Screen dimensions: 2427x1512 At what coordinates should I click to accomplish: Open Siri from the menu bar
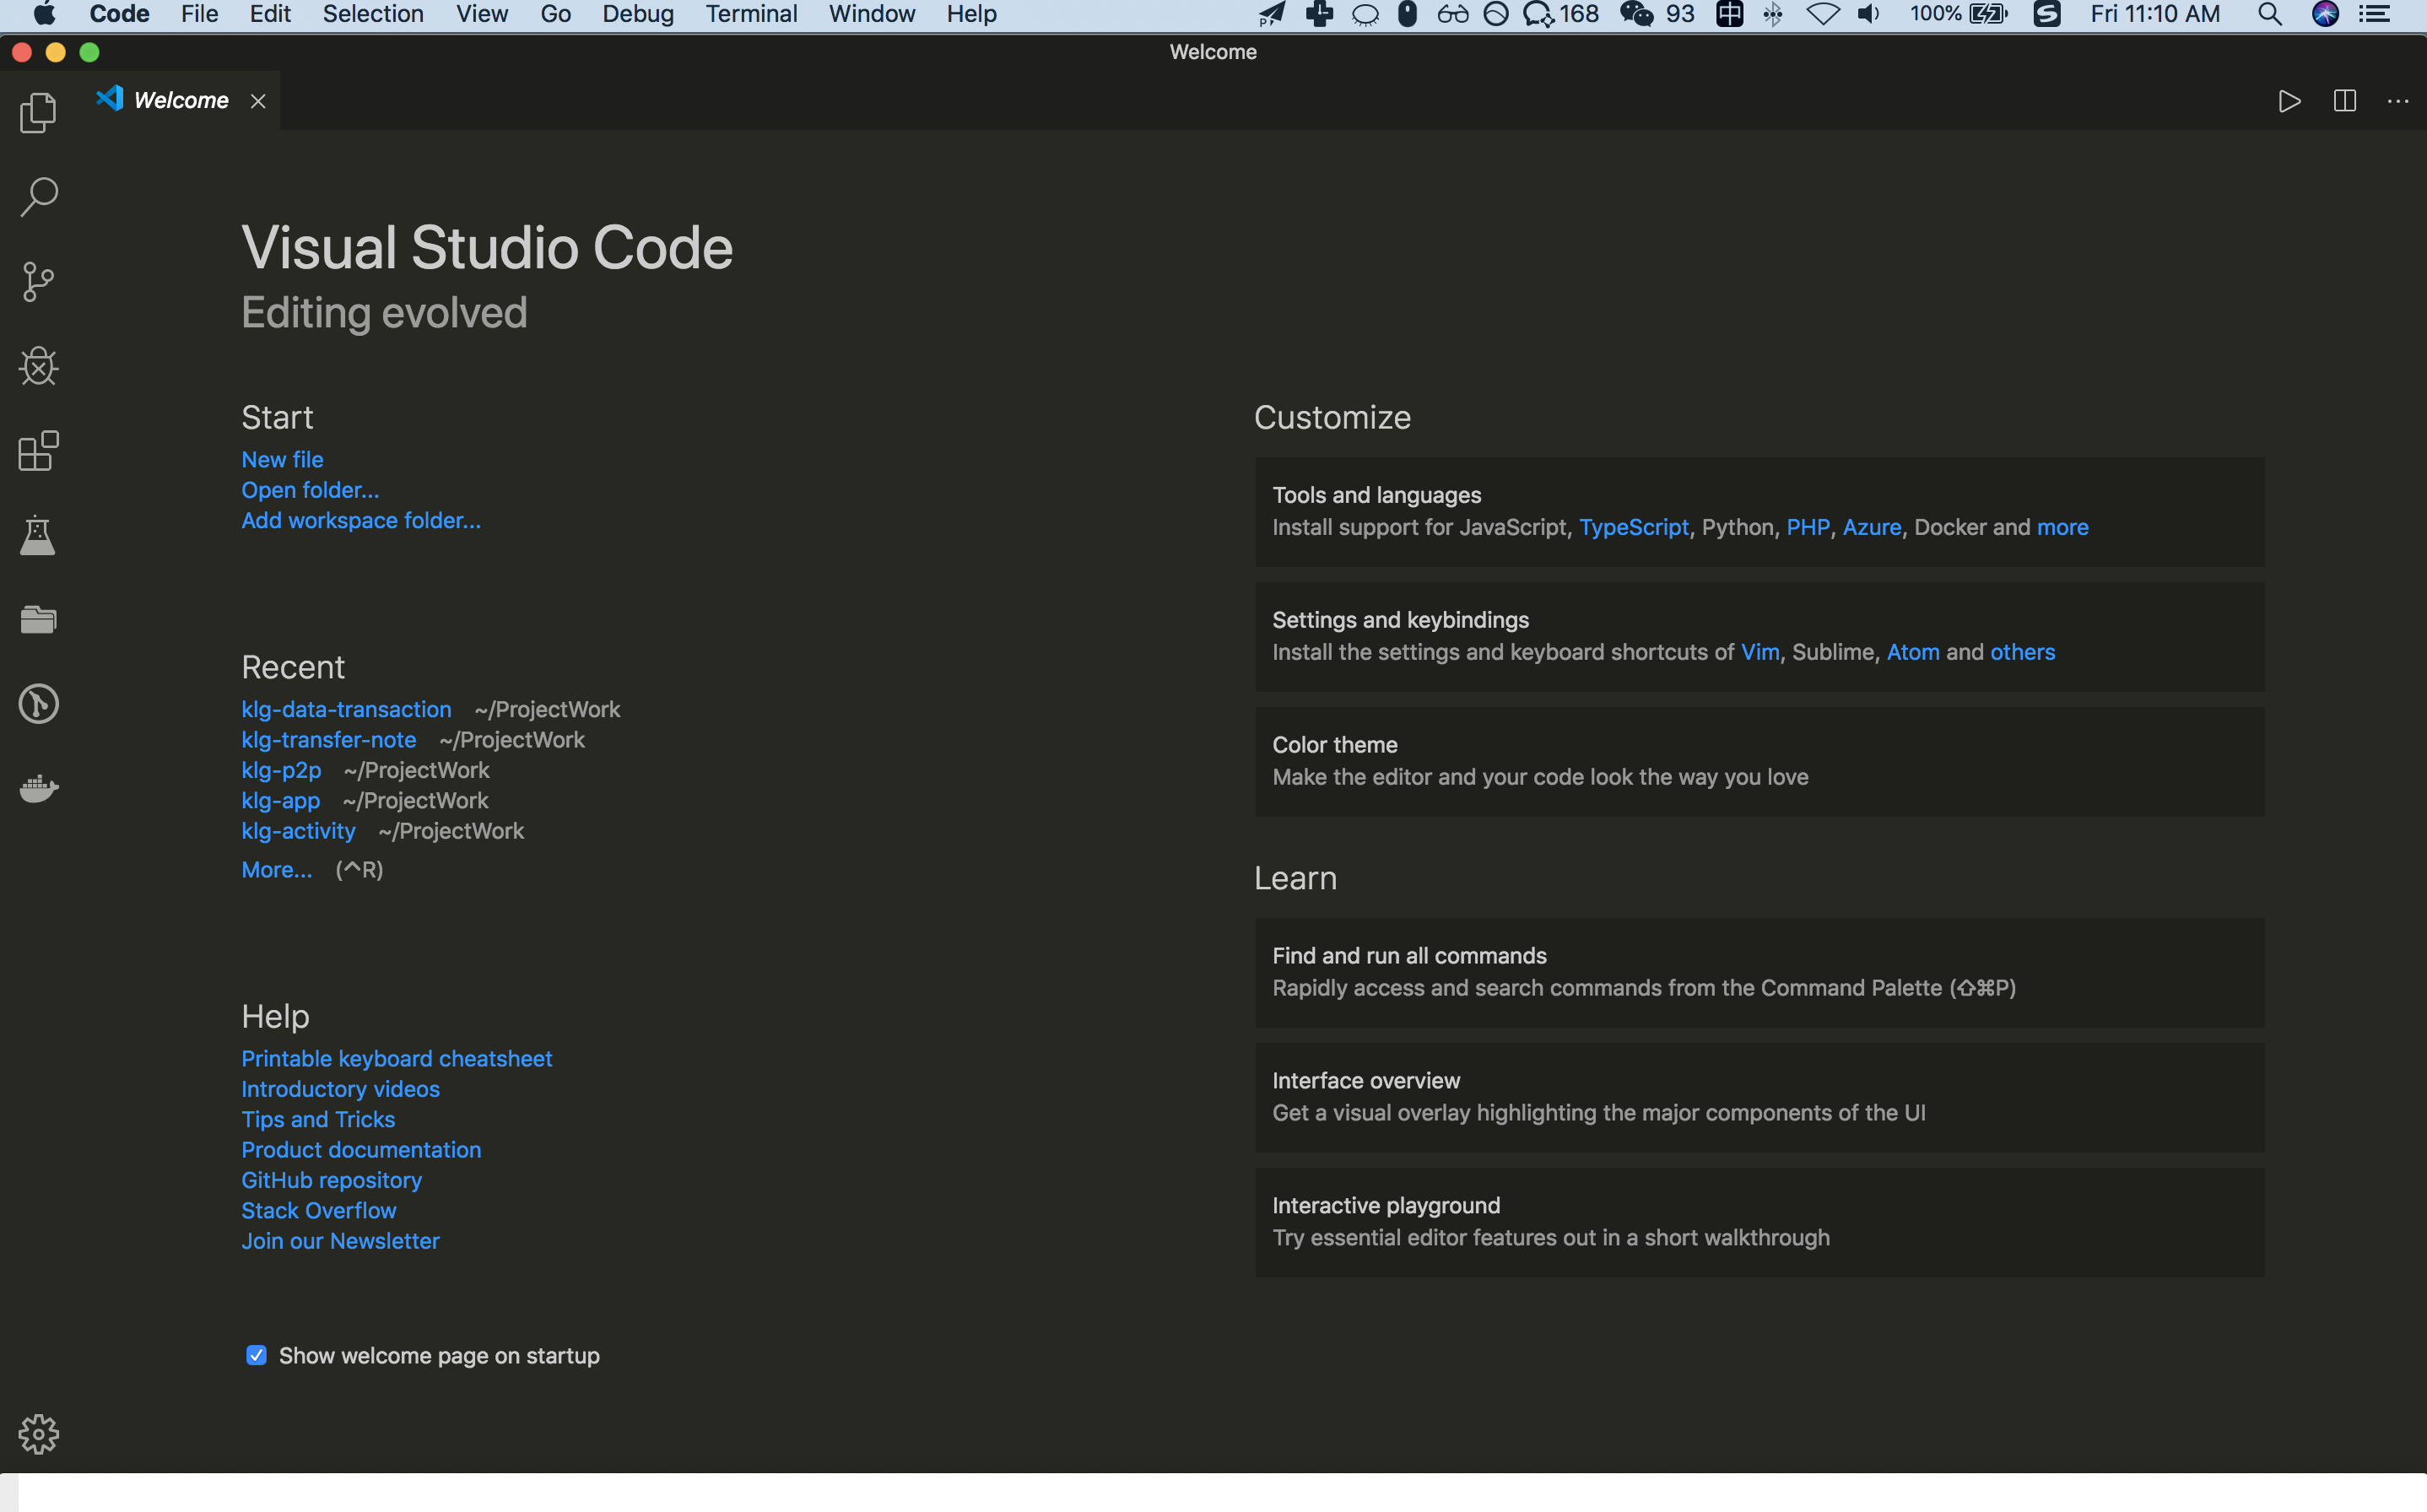(x=2325, y=14)
